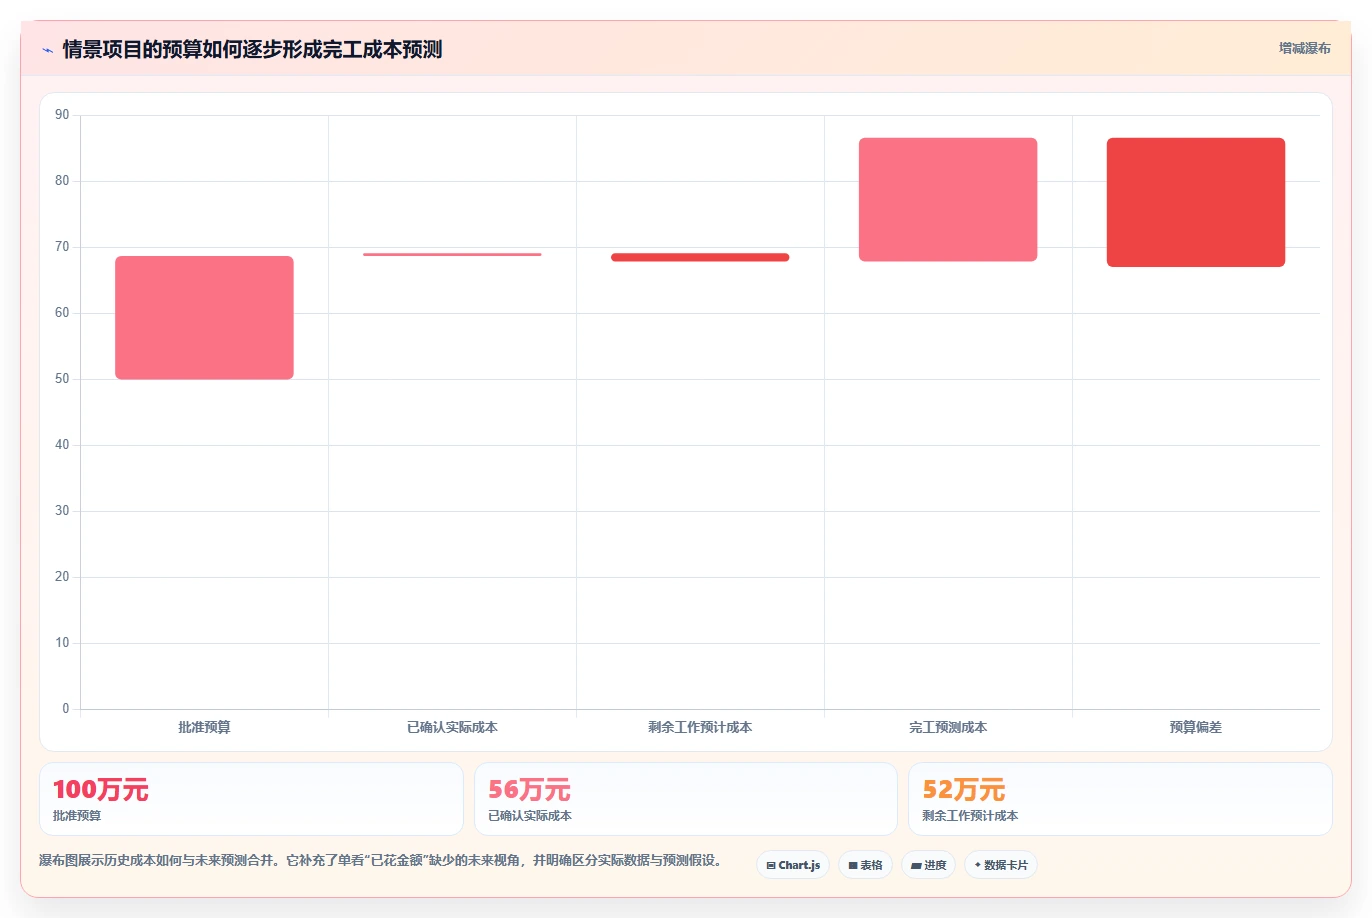Select the 进度 chip
The width and height of the screenshot is (1372, 918).
click(928, 865)
